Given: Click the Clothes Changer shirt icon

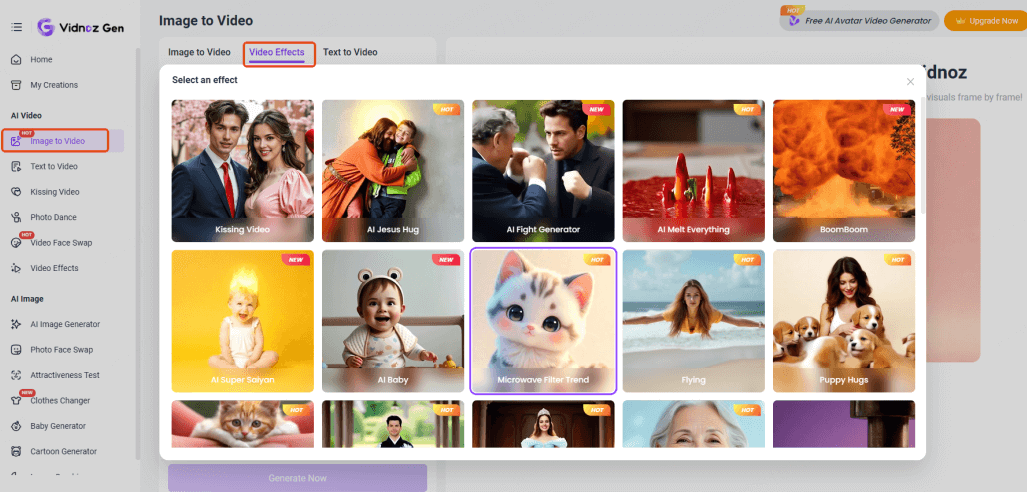Looking at the screenshot, I should [16, 401].
